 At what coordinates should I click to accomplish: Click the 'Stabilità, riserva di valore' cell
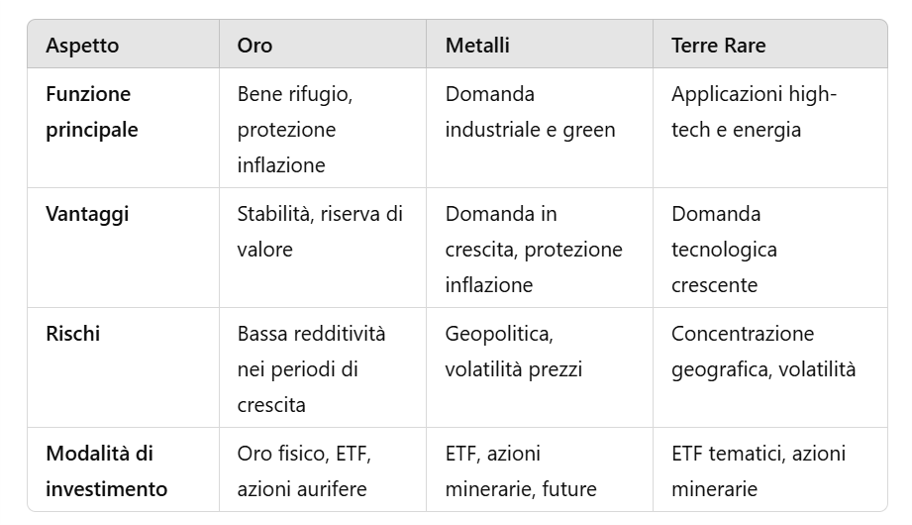[319, 232]
